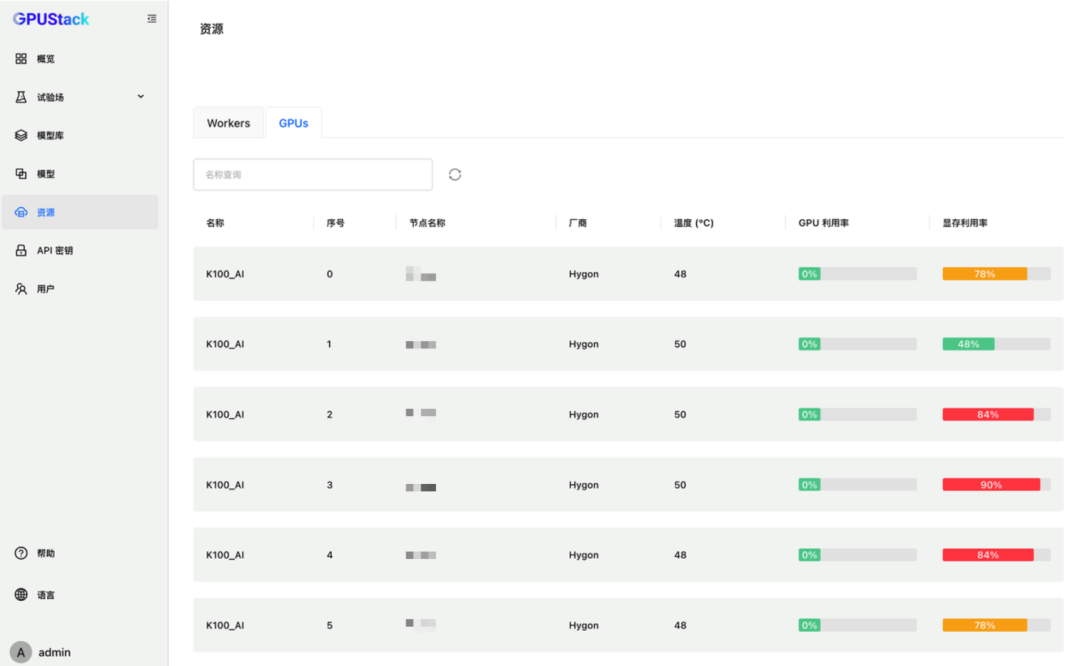Open API 密钥 lock icon

pyautogui.click(x=21, y=251)
